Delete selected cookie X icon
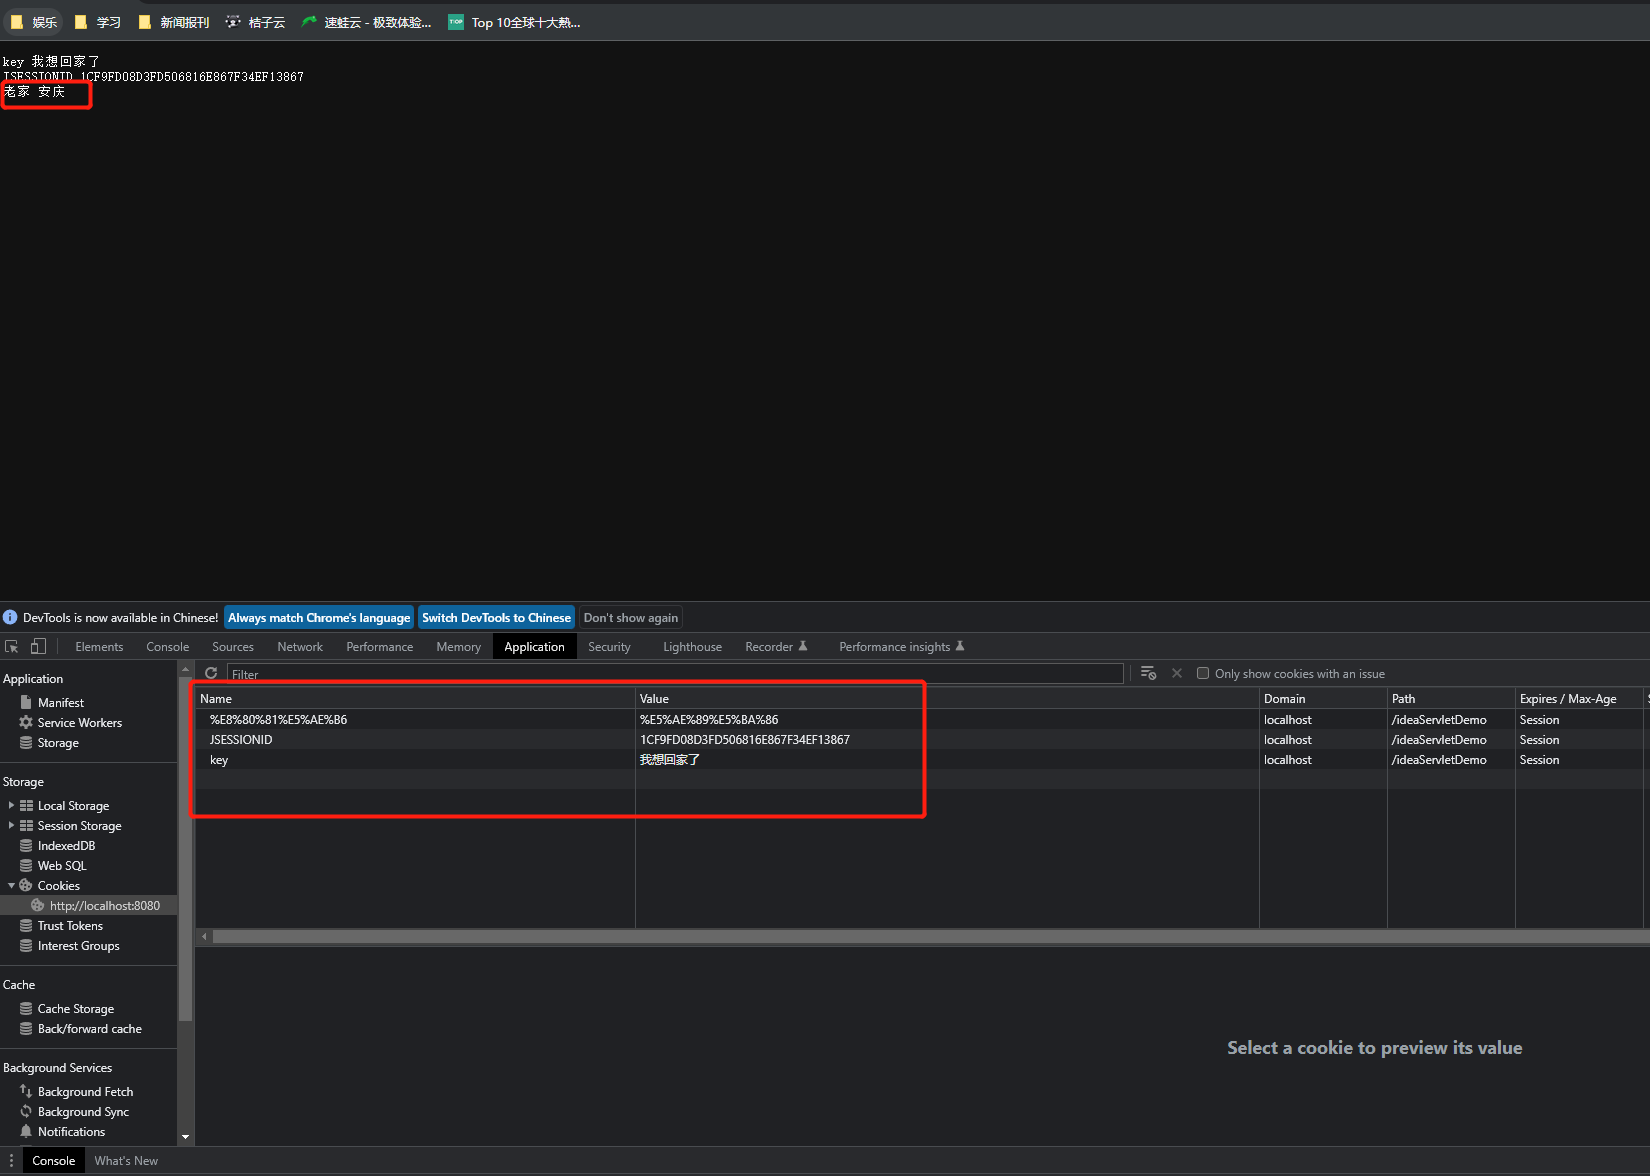Image resolution: width=1650 pixels, height=1176 pixels. [x=1177, y=673]
